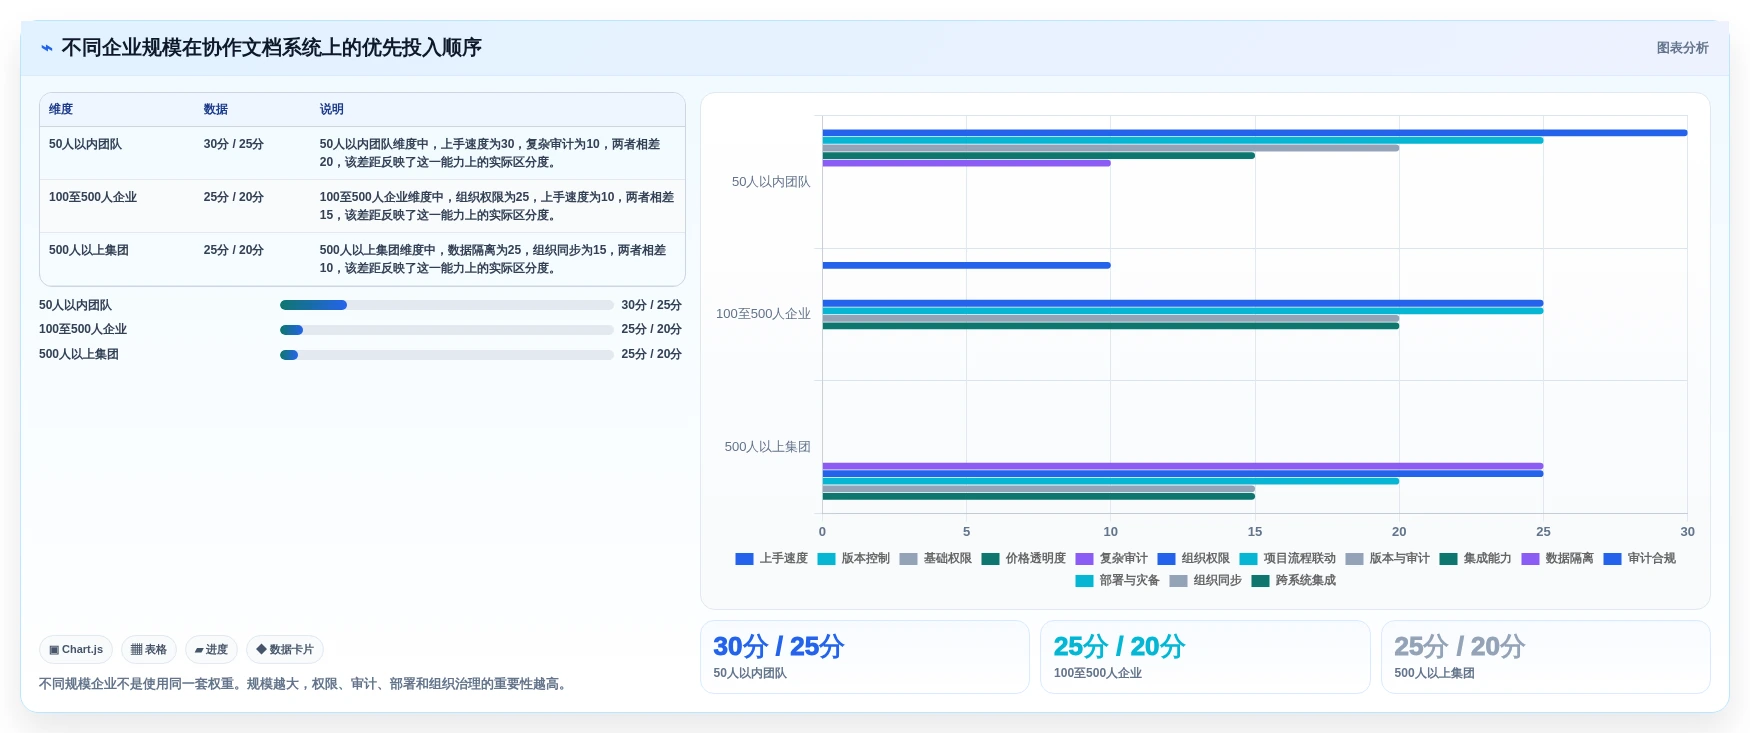Click the 审计合规 blue legend swatch
1750x733 pixels.
(1612, 559)
